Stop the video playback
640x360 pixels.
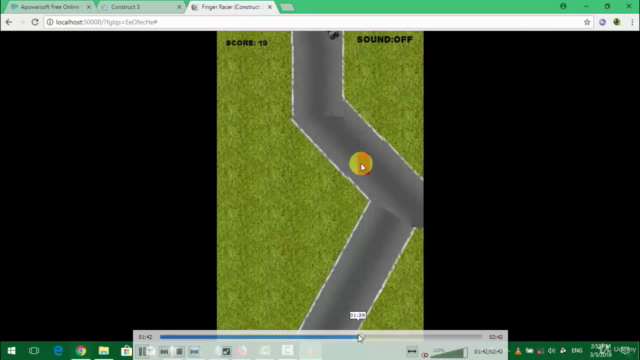(x=179, y=351)
